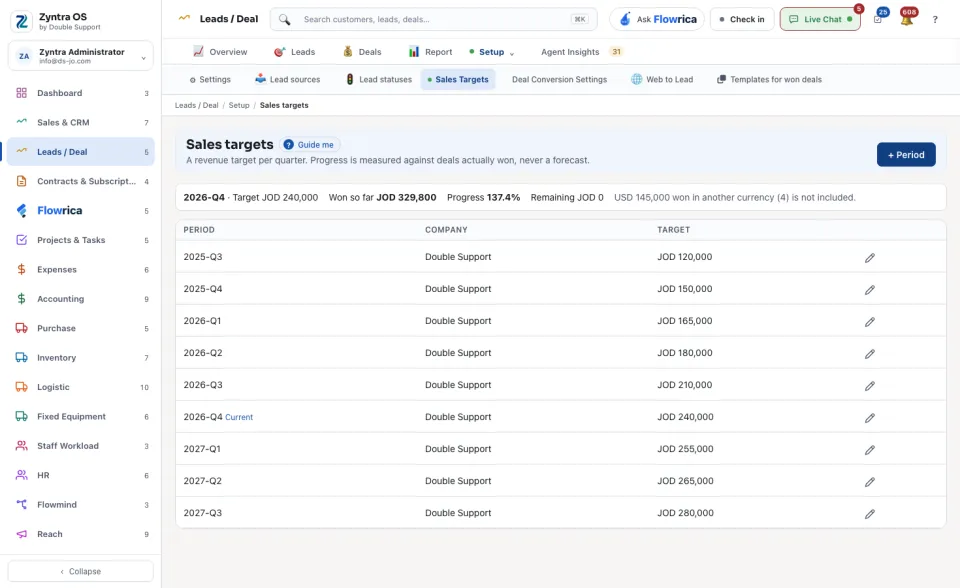
Task: Open the notifications bell icon
Action: 907,20
